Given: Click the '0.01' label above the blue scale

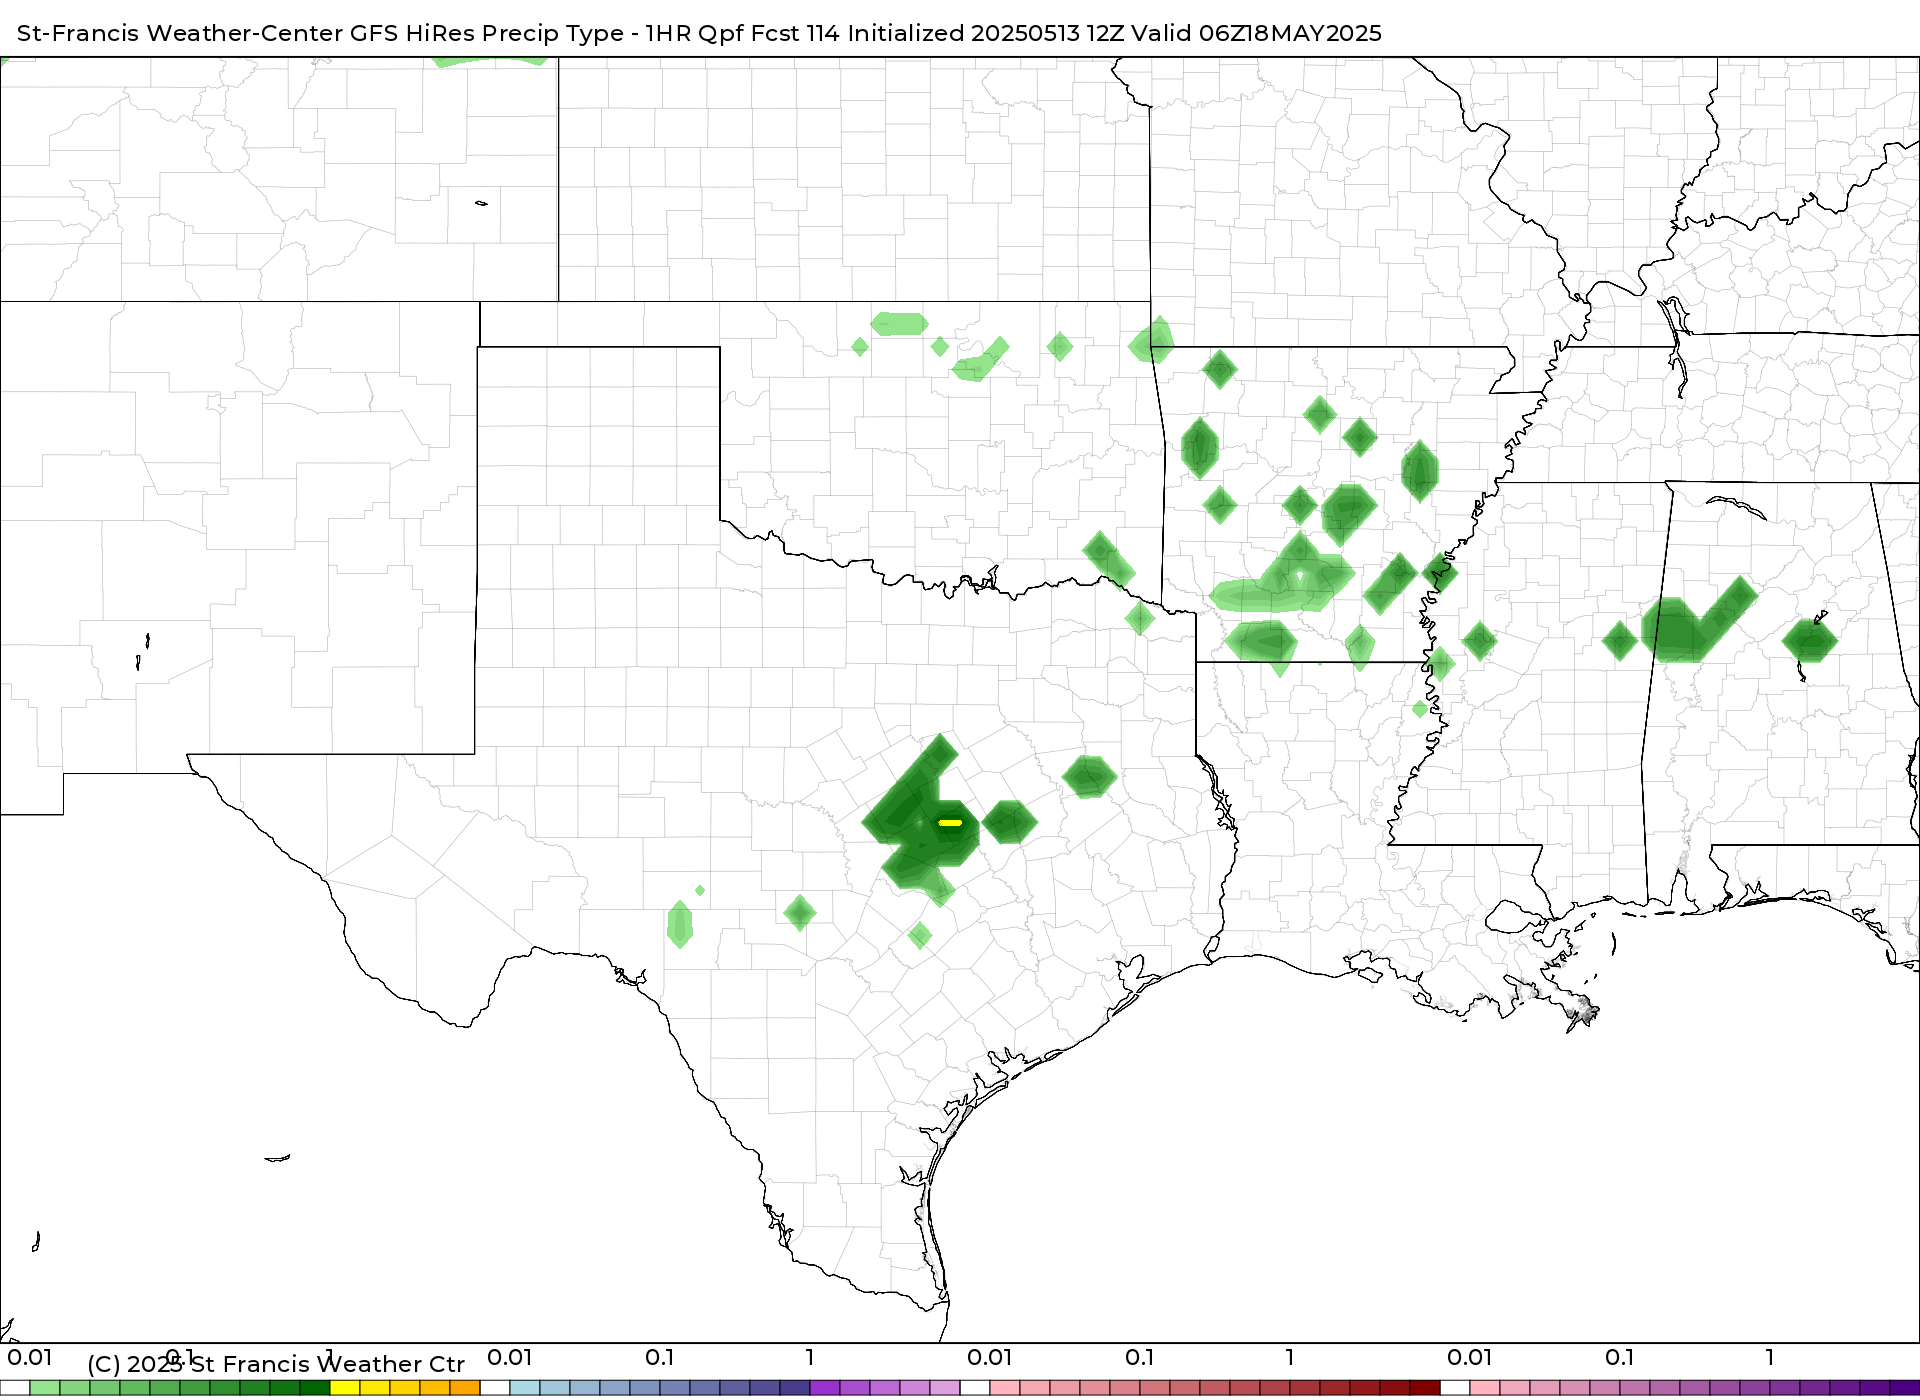Looking at the screenshot, I should [510, 1358].
